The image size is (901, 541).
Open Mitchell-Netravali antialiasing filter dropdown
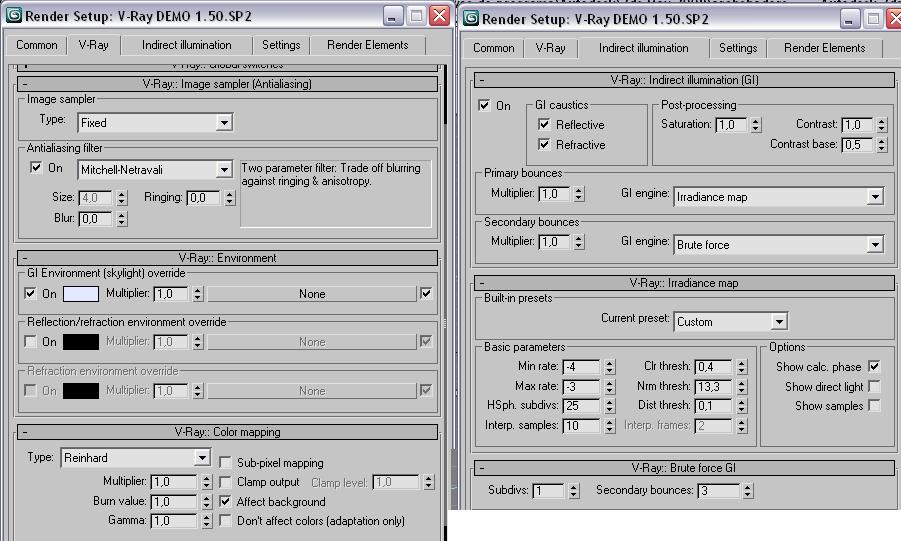(x=155, y=170)
